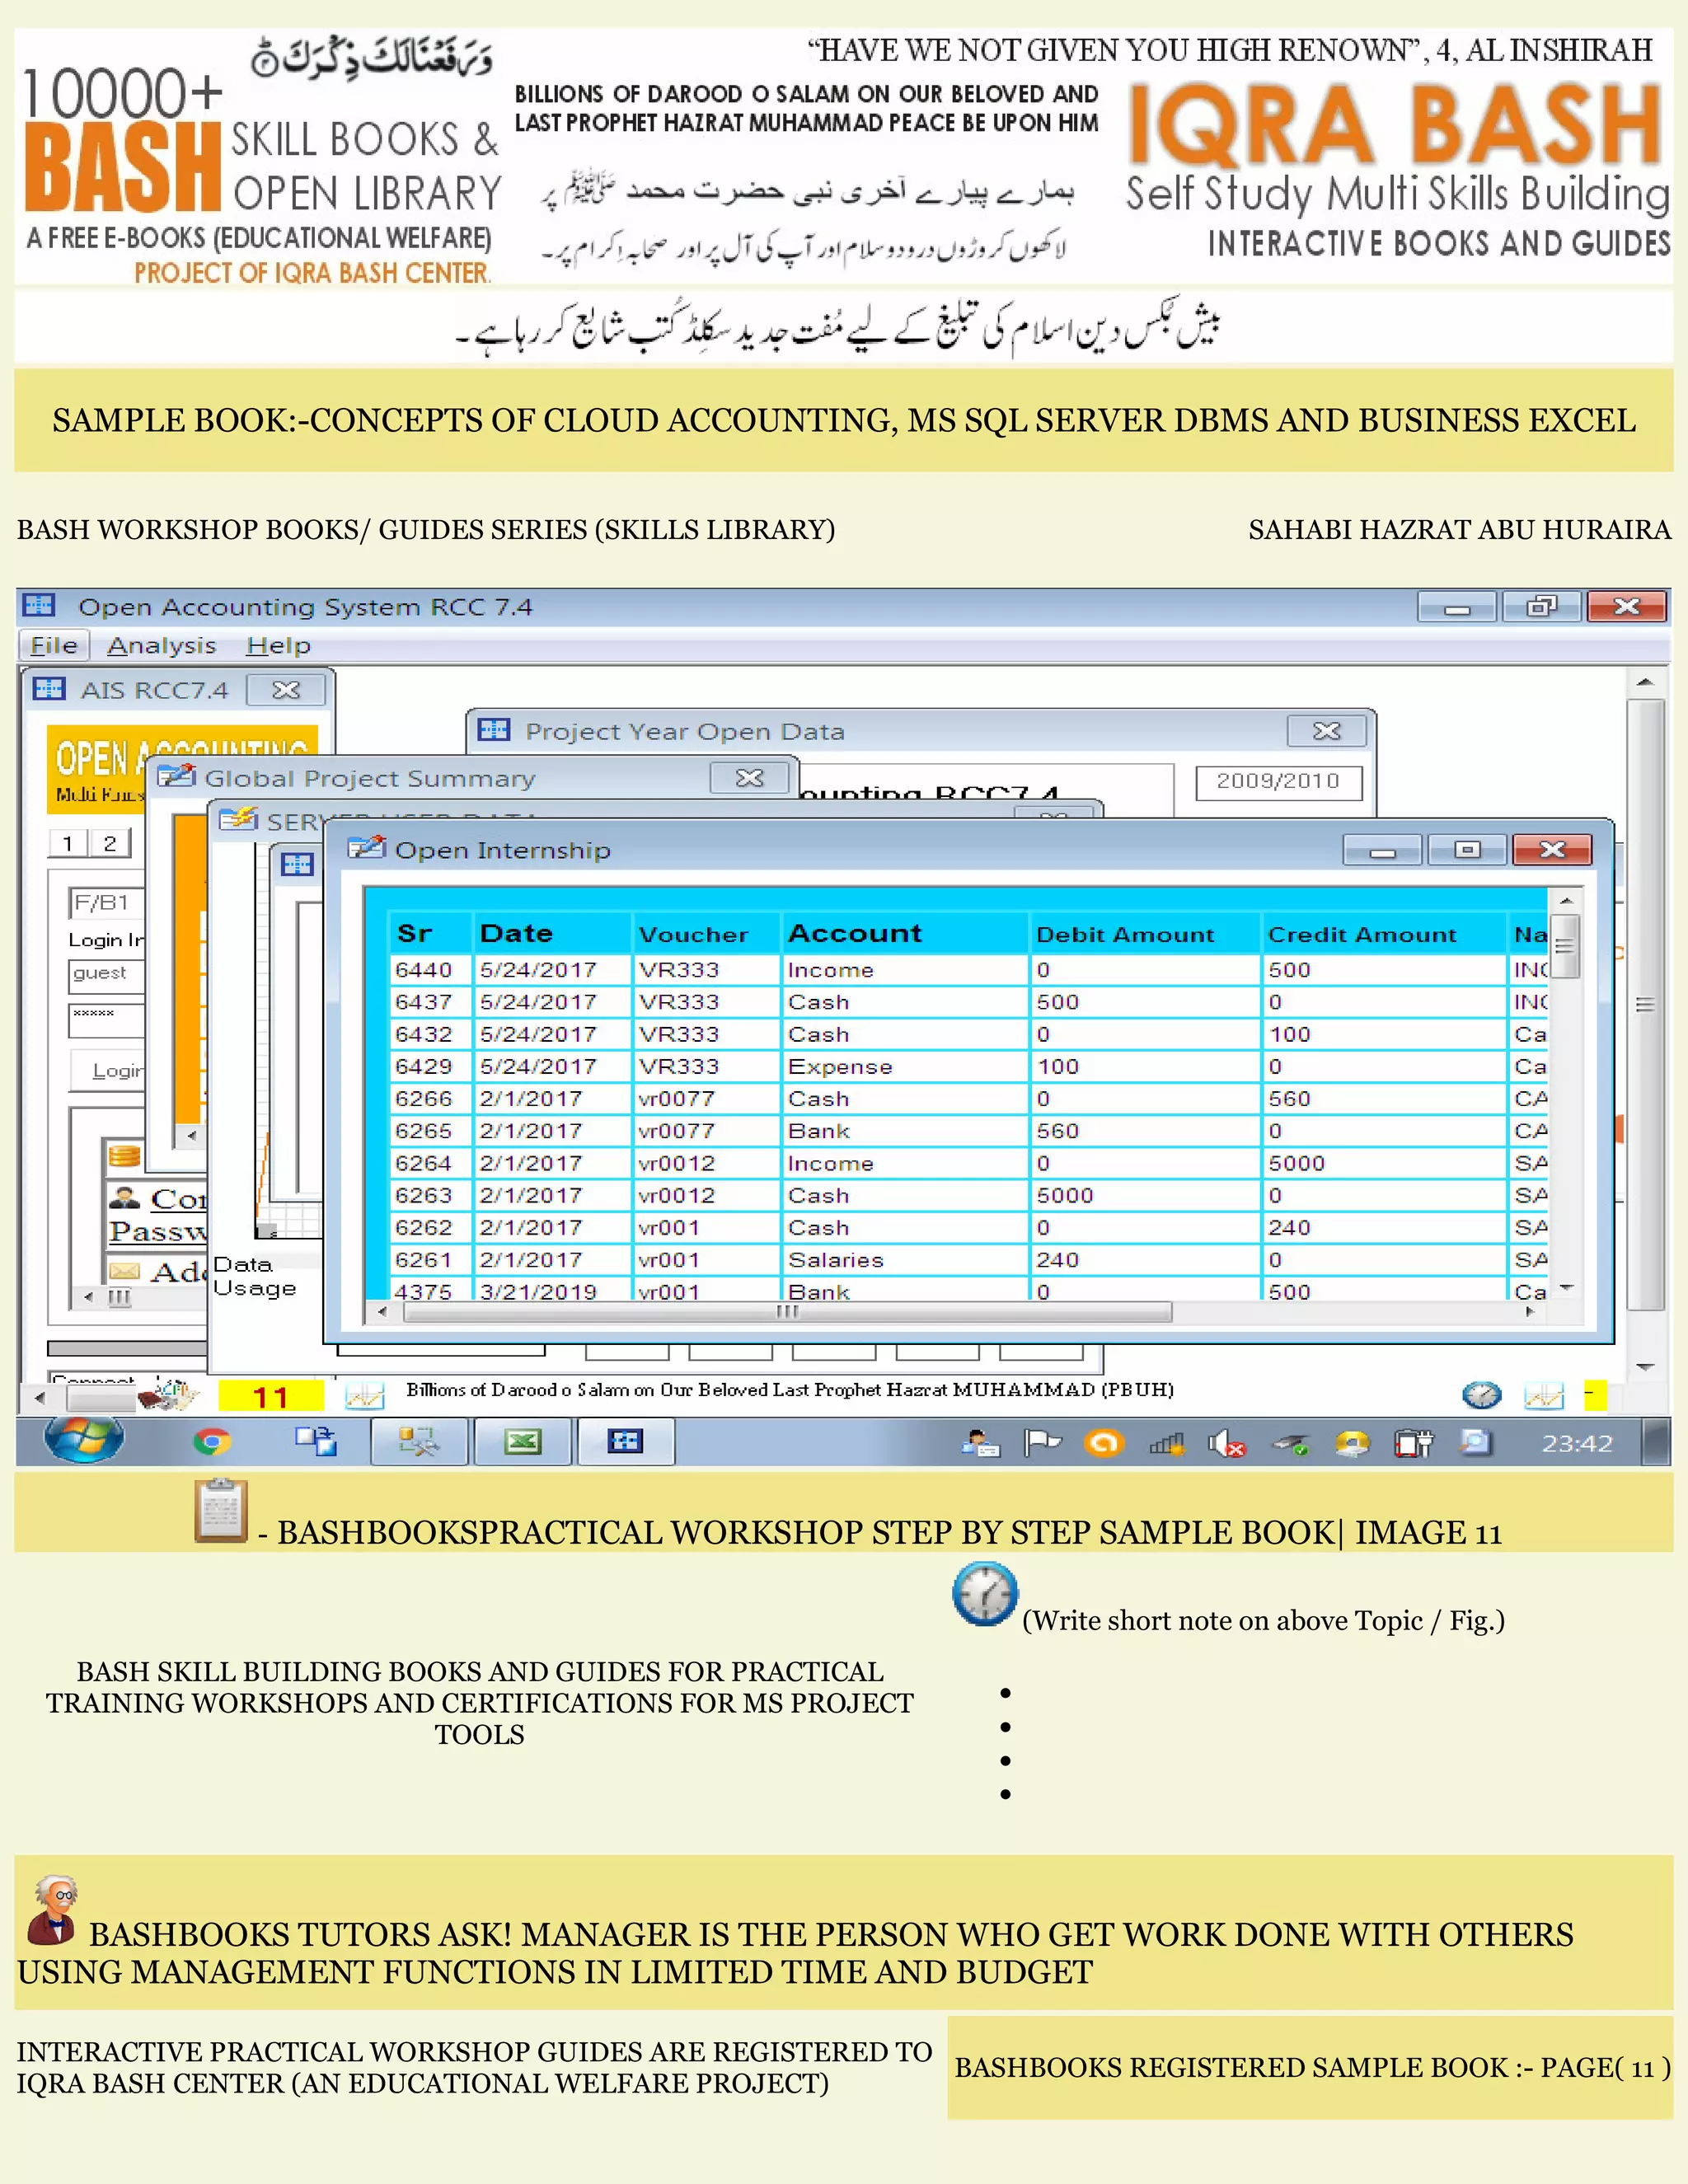Screen dimensions: 1688x2184
Task: Click the grid icon behind Open Internship window
Action: [x=297, y=865]
